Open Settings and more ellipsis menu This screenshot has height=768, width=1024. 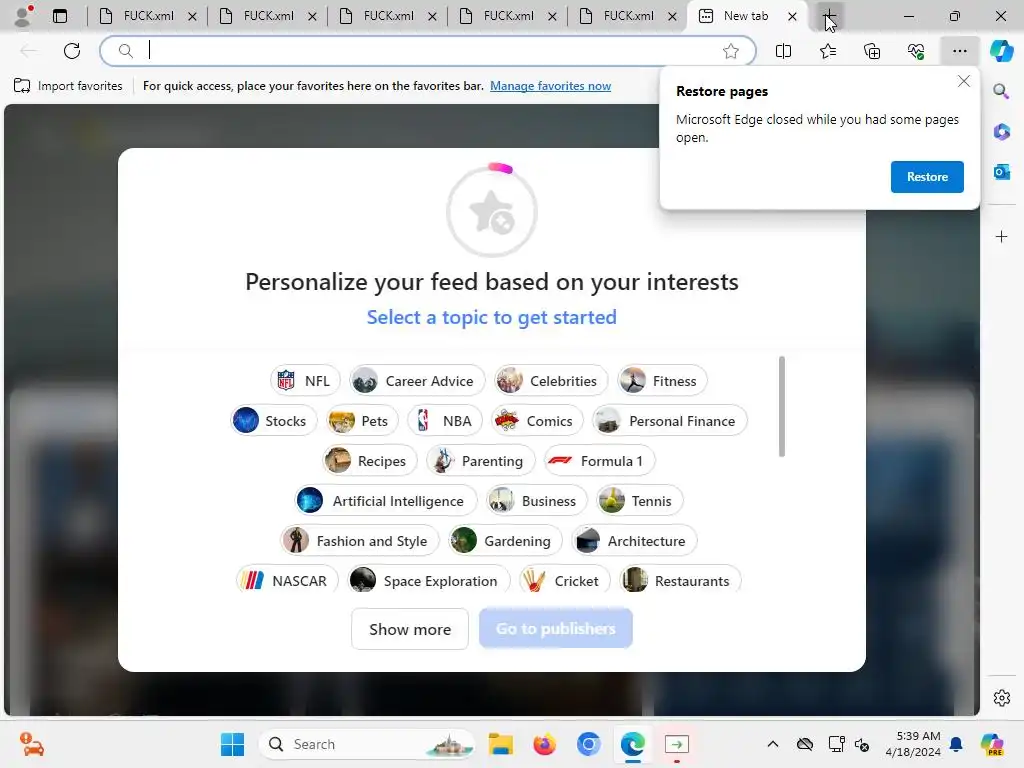(959, 51)
